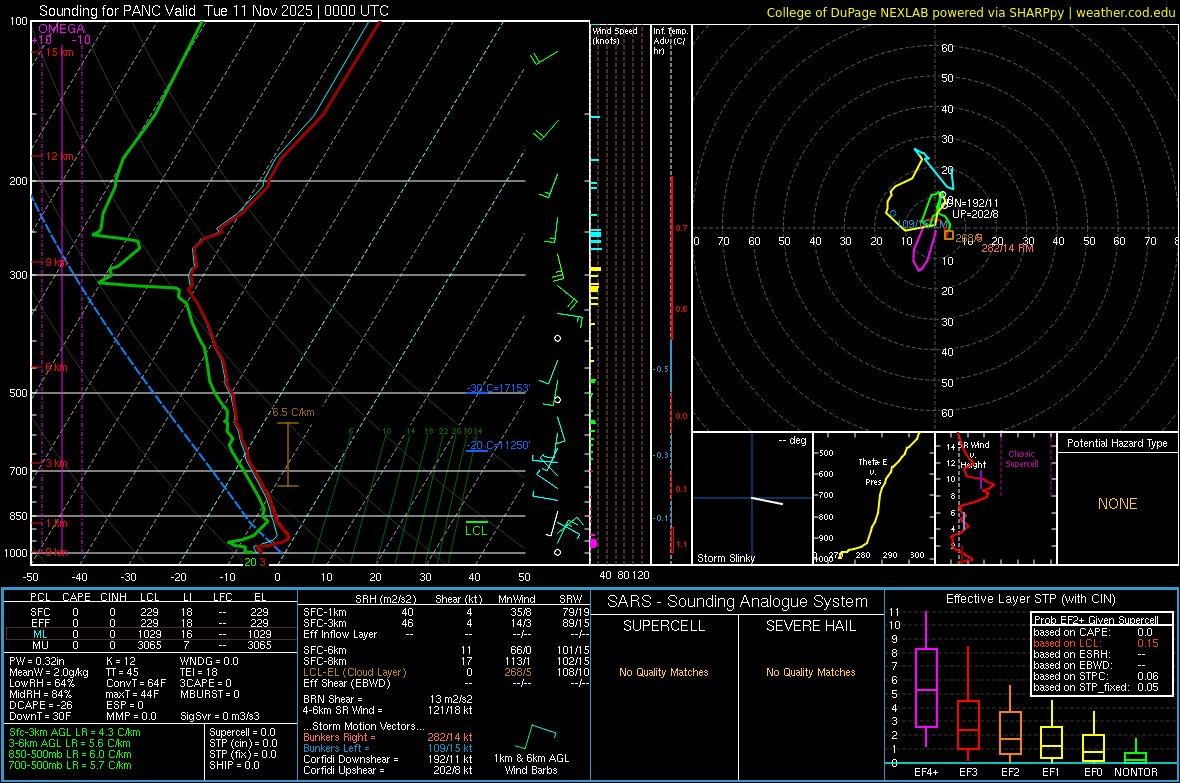Click the Theta-E v. Pres label
The width and height of the screenshot is (1180, 783).
[873, 472]
